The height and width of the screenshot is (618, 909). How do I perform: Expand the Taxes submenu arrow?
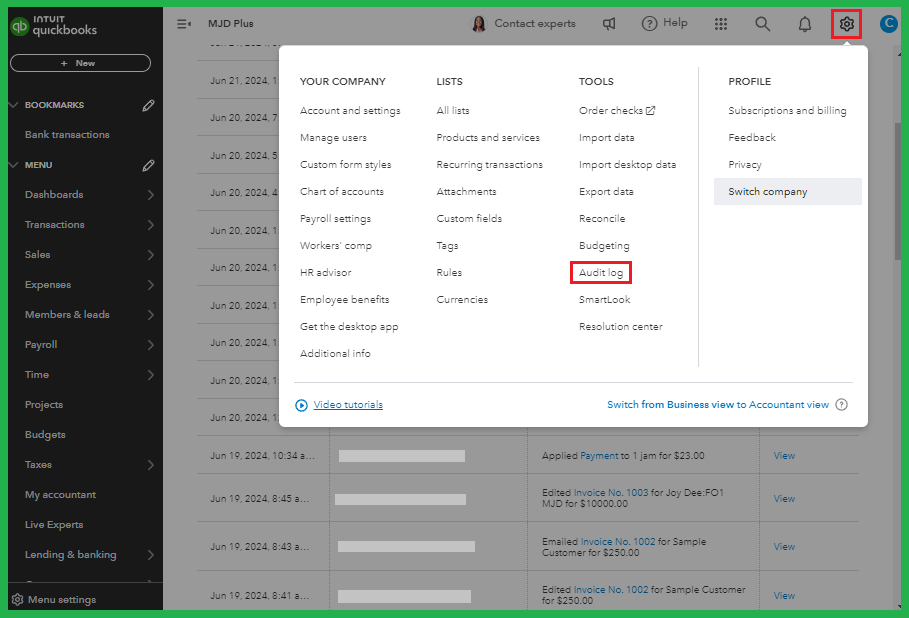point(151,465)
